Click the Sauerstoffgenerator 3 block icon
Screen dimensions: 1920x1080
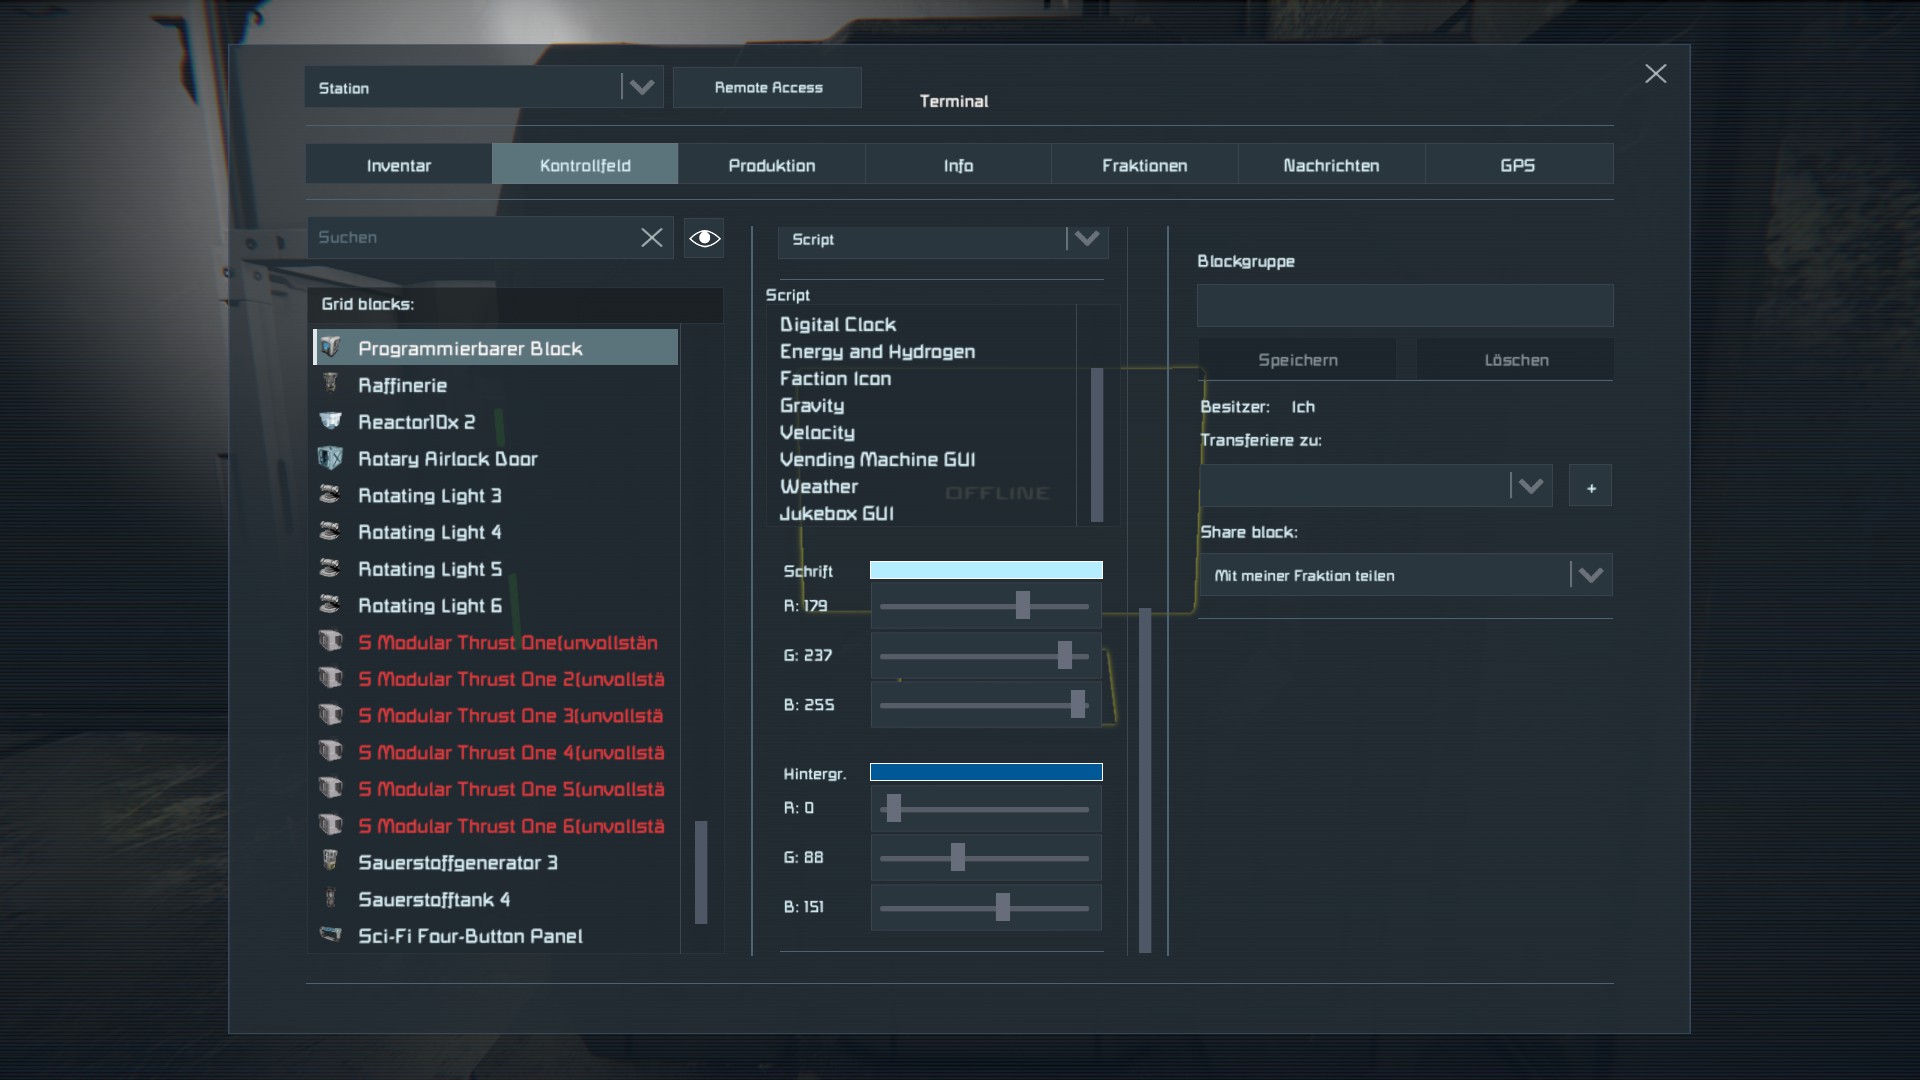pos(331,861)
